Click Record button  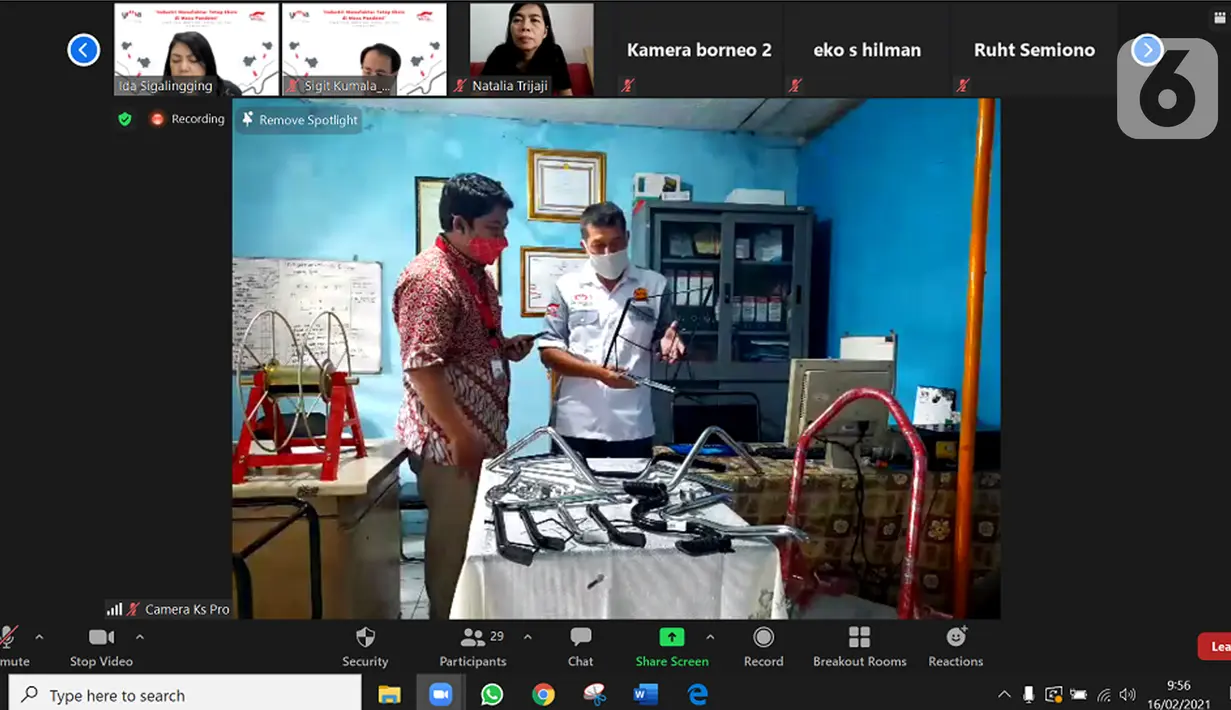pos(763,646)
